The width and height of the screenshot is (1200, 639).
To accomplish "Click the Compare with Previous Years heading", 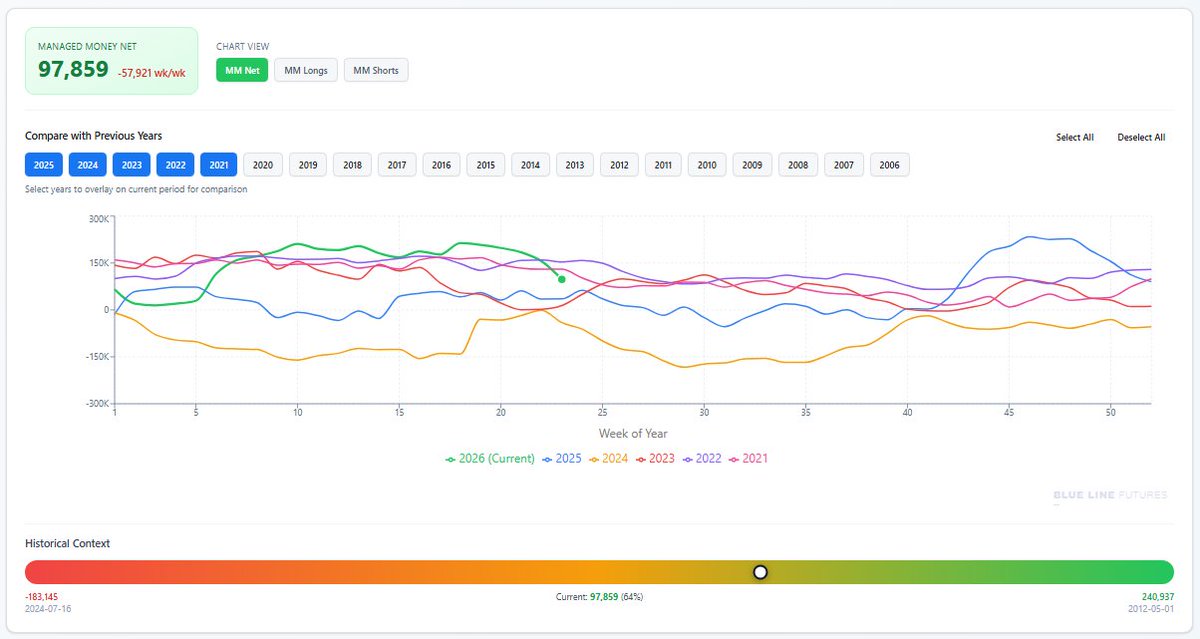I will (93, 136).
